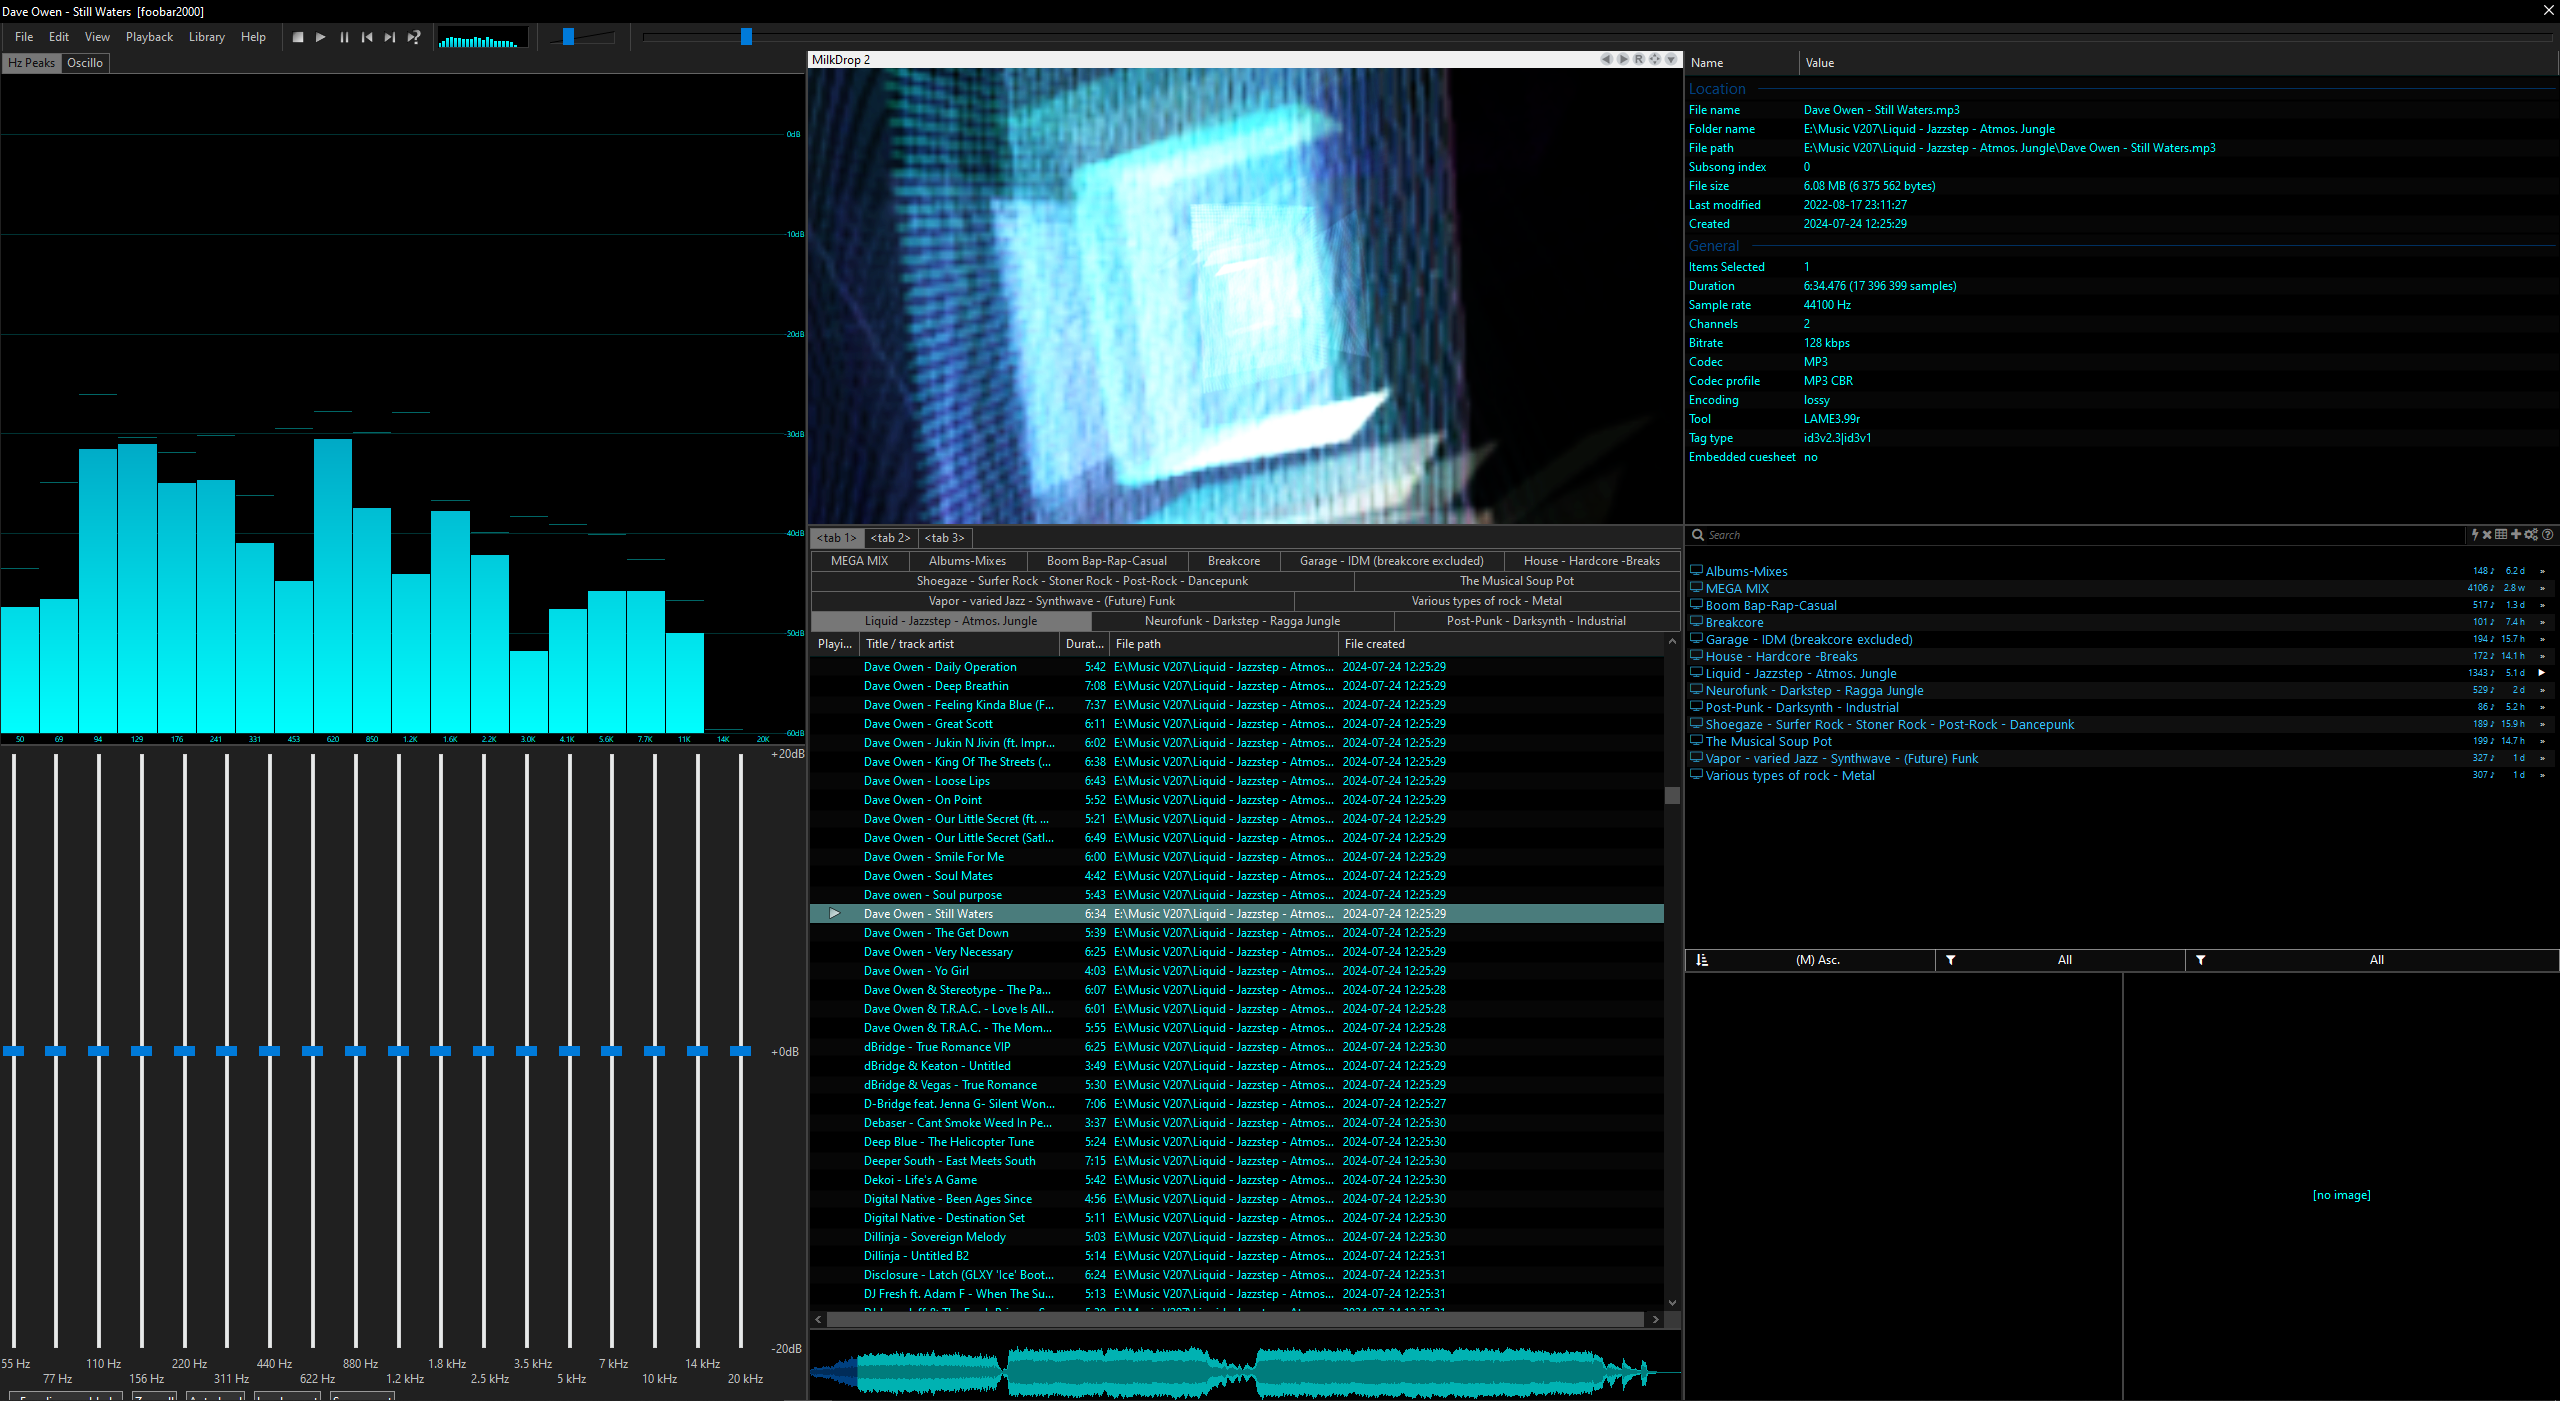Click the filter funnel icon beside first All
The height and width of the screenshot is (1401, 2560).
[x=1950, y=960]
